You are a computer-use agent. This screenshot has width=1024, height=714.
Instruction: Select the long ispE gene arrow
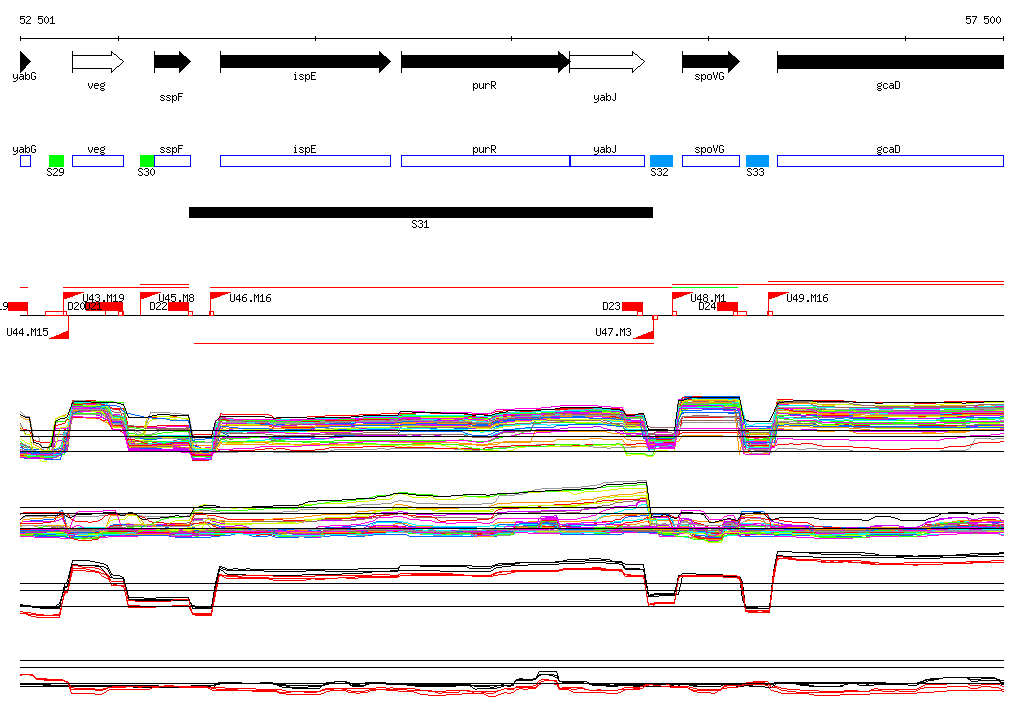[x=305, y=62]
